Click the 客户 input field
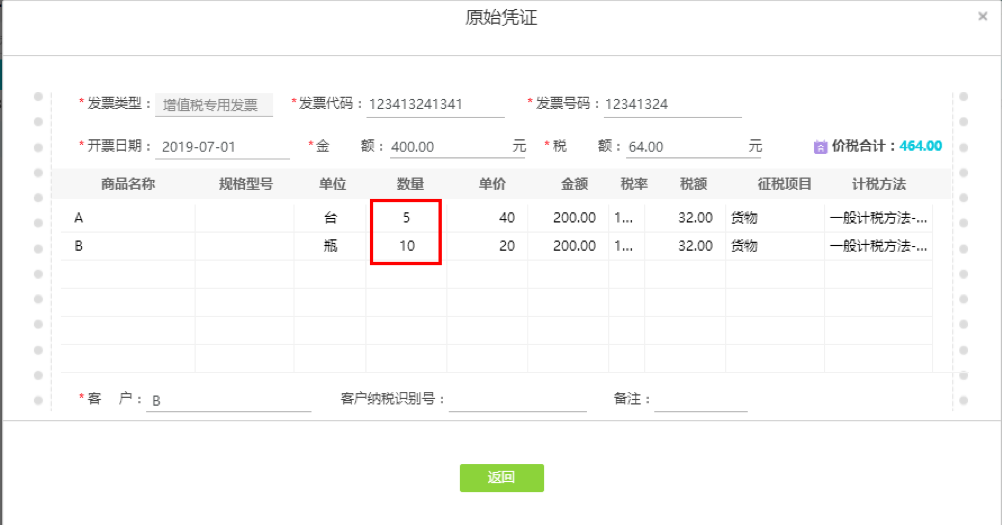Screen dimensions: 1002x525 (229, 400)
